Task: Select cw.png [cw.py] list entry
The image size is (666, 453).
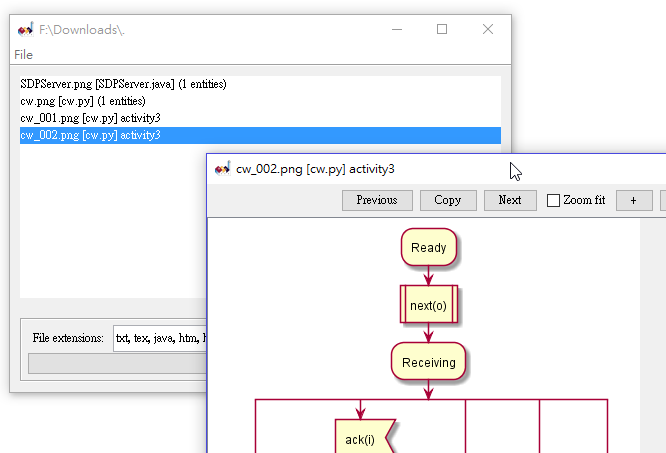Action: pos(260,101)
